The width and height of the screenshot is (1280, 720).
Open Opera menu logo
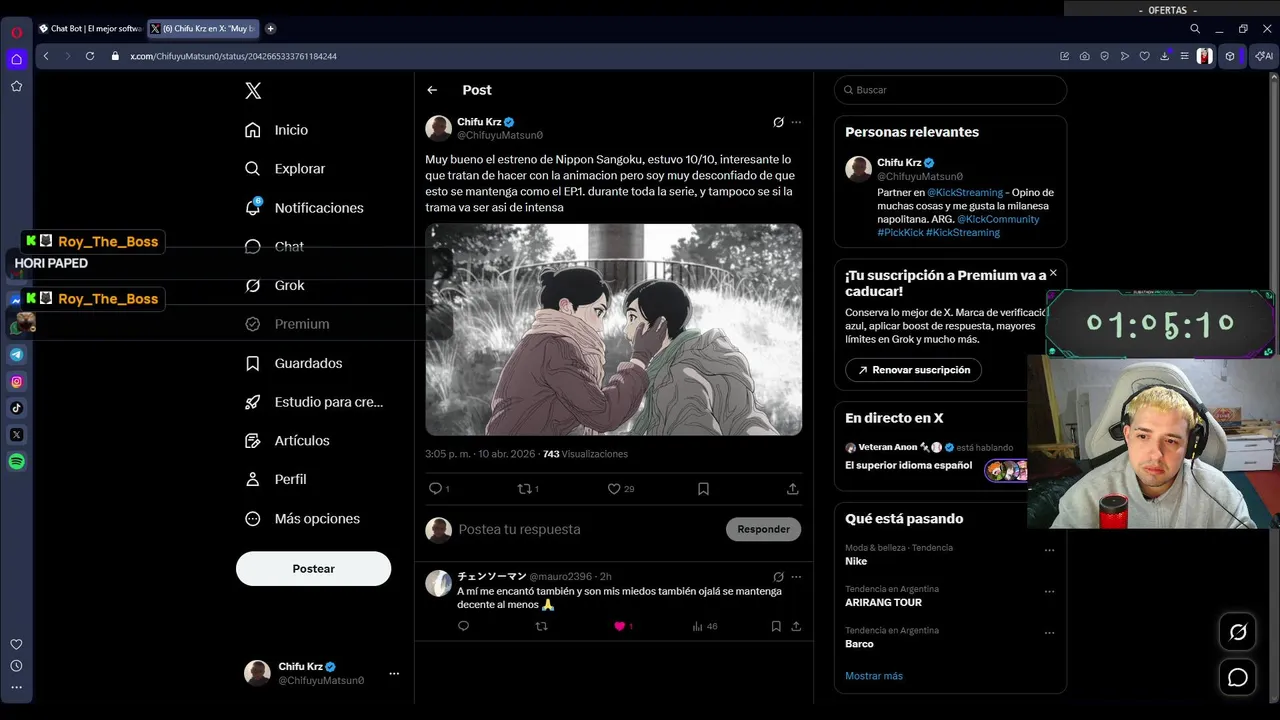(x=17, y=32)
